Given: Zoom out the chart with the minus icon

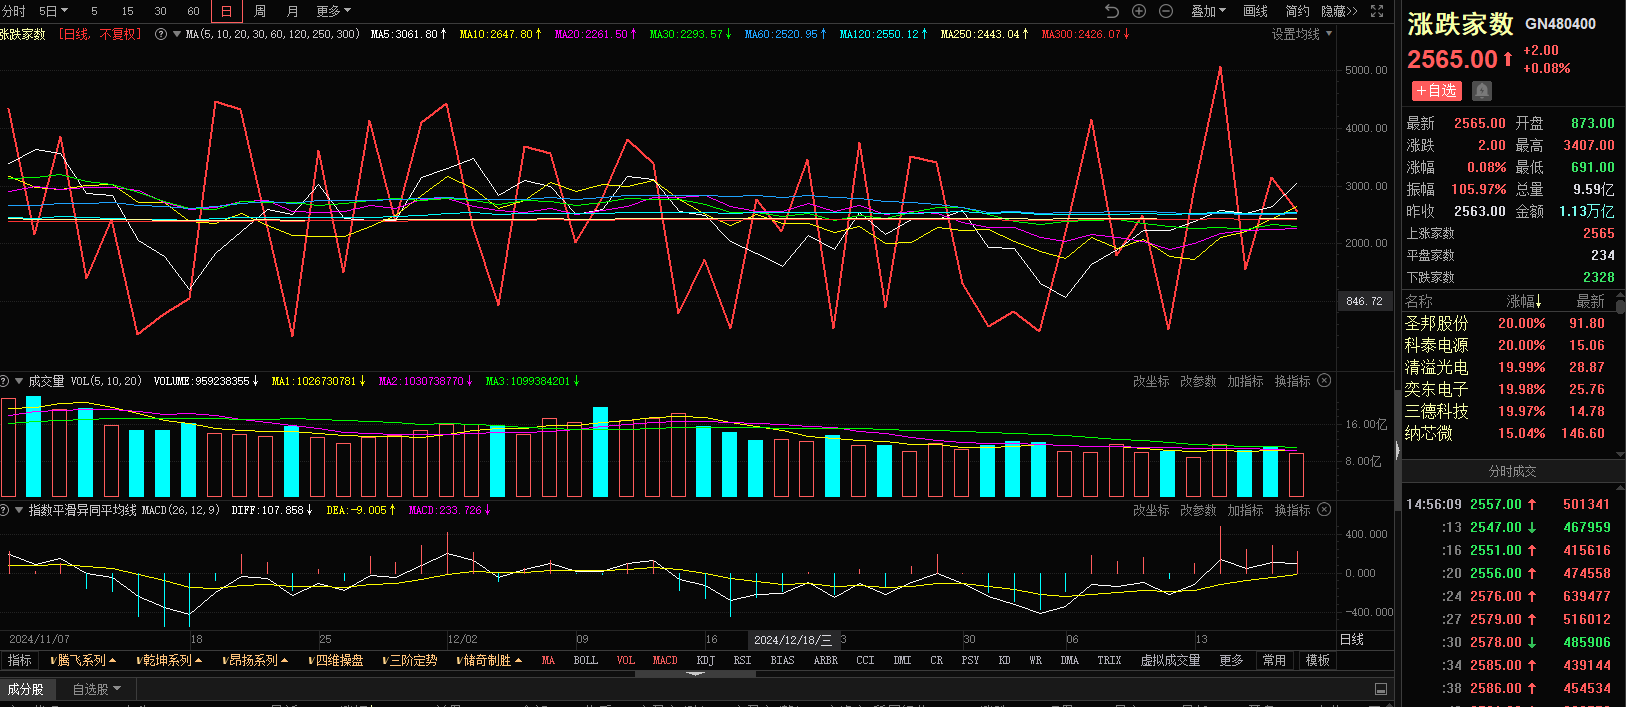Looking at the screenshot, I should (x=1166, y=11).
